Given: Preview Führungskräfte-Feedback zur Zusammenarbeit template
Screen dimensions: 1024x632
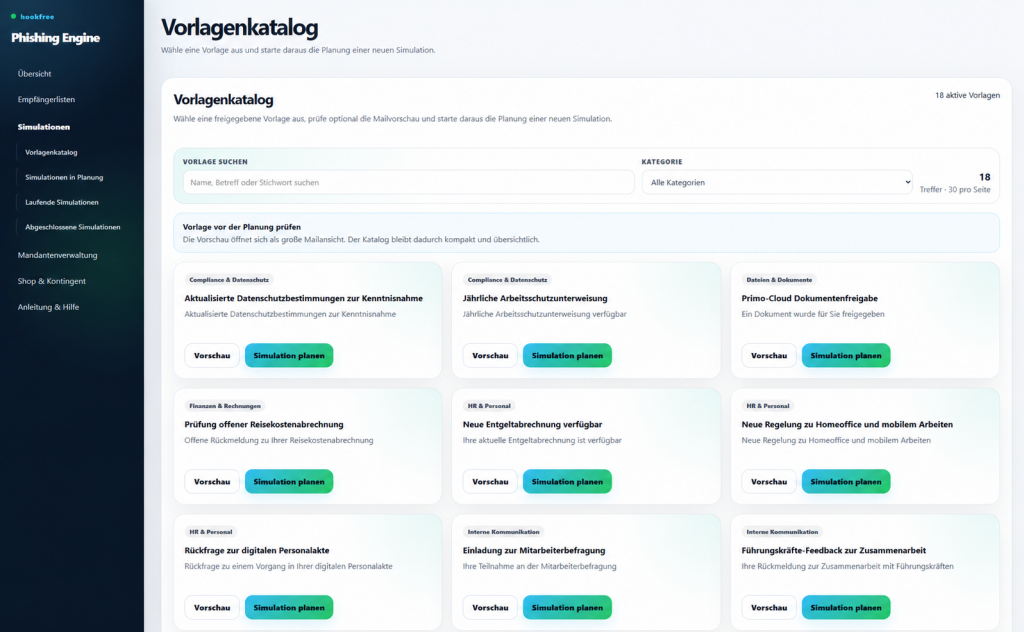Looking at the screenshot, I should pos(769,607).
